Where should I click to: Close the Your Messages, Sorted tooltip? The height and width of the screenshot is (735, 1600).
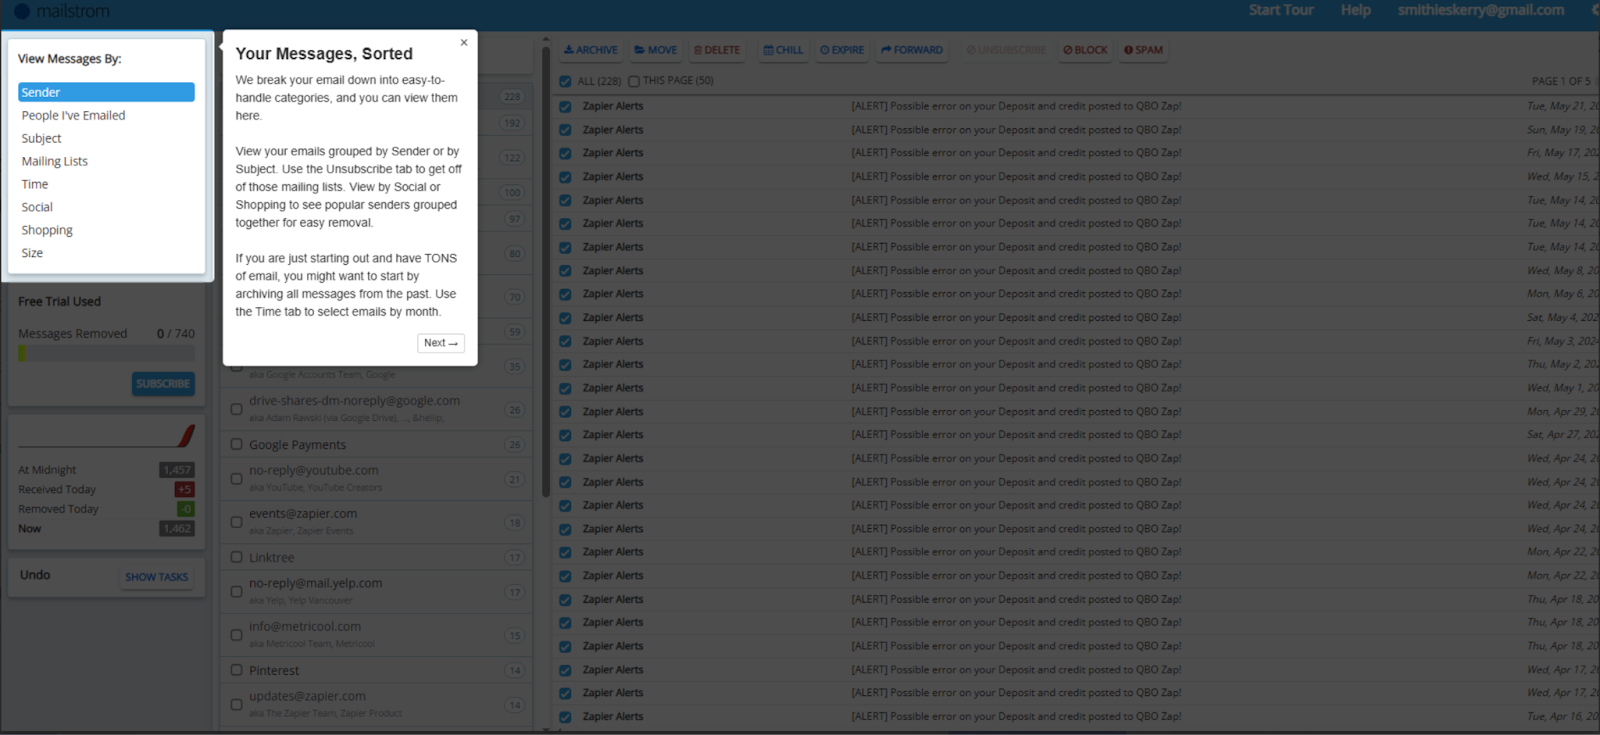coord(464,43)
